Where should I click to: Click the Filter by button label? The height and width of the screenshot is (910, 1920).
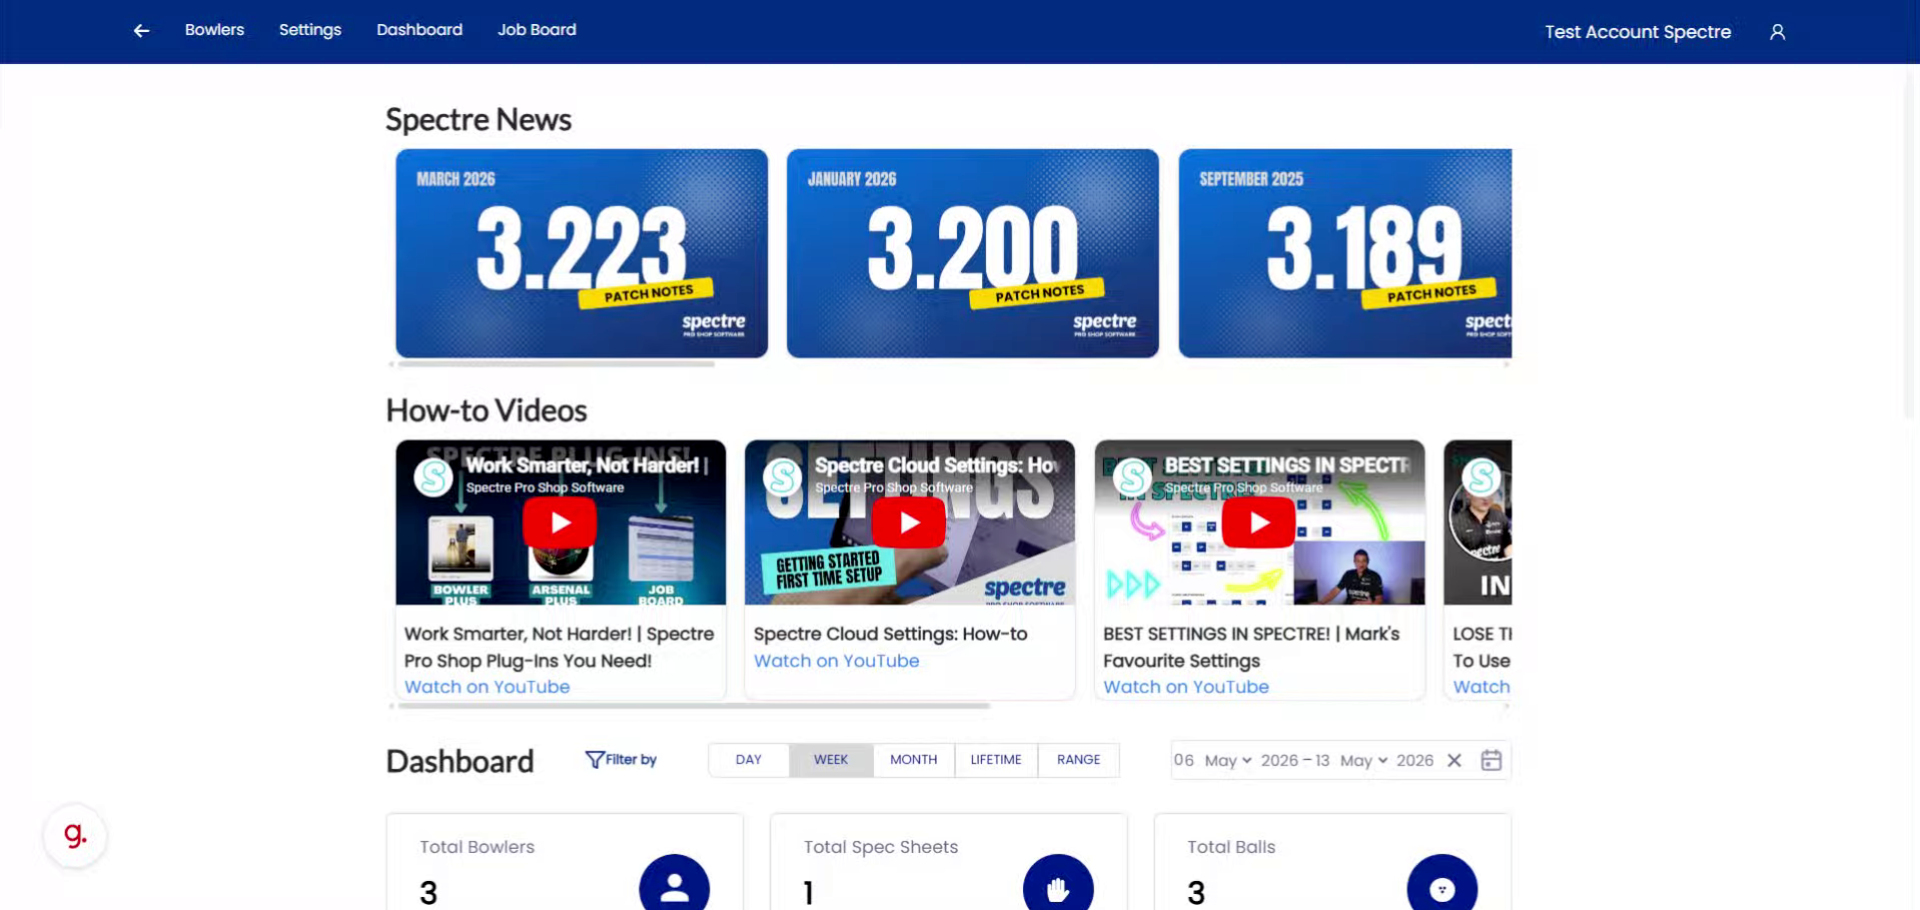(631, 760)
